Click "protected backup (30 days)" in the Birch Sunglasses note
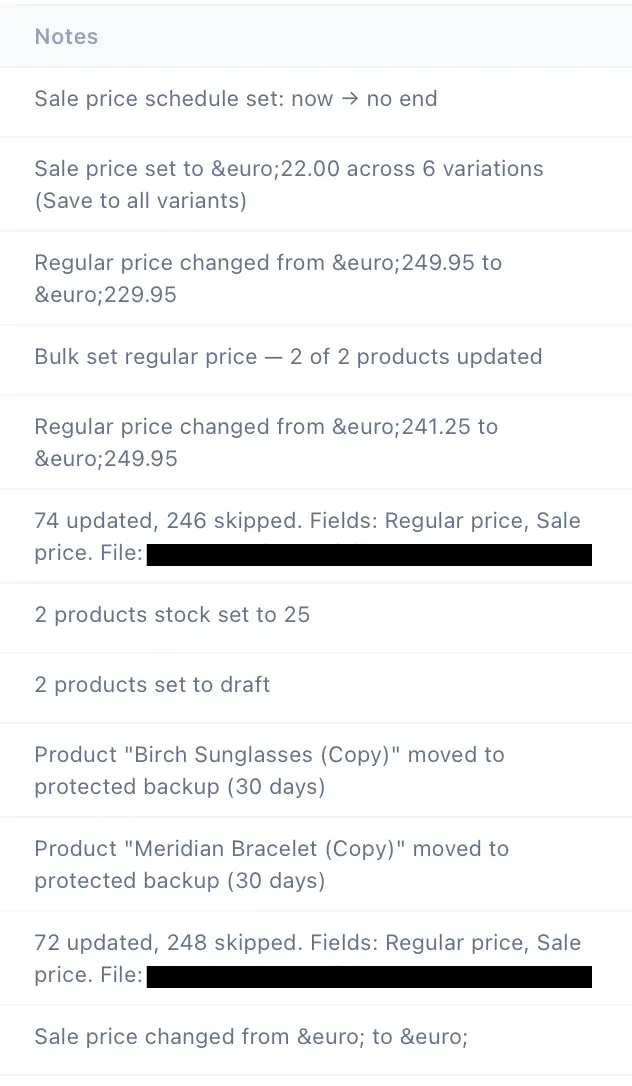 180,787
